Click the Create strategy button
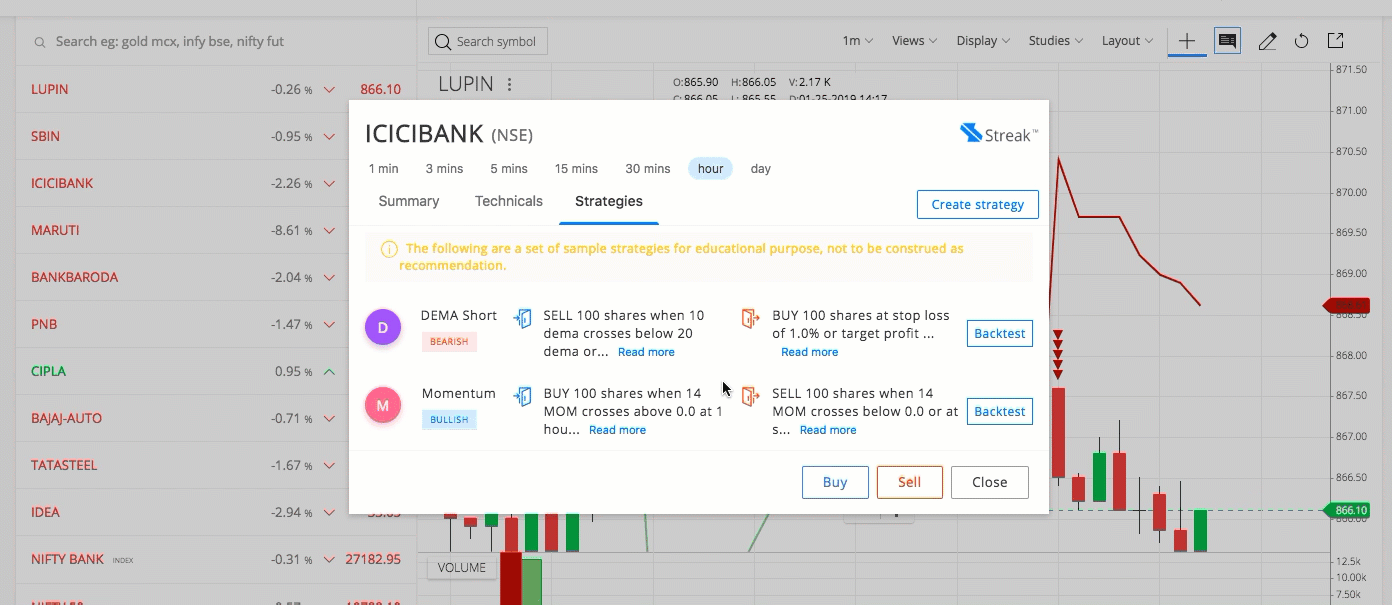The width and height of the screenshot is (1392, 605). point(978,204)
